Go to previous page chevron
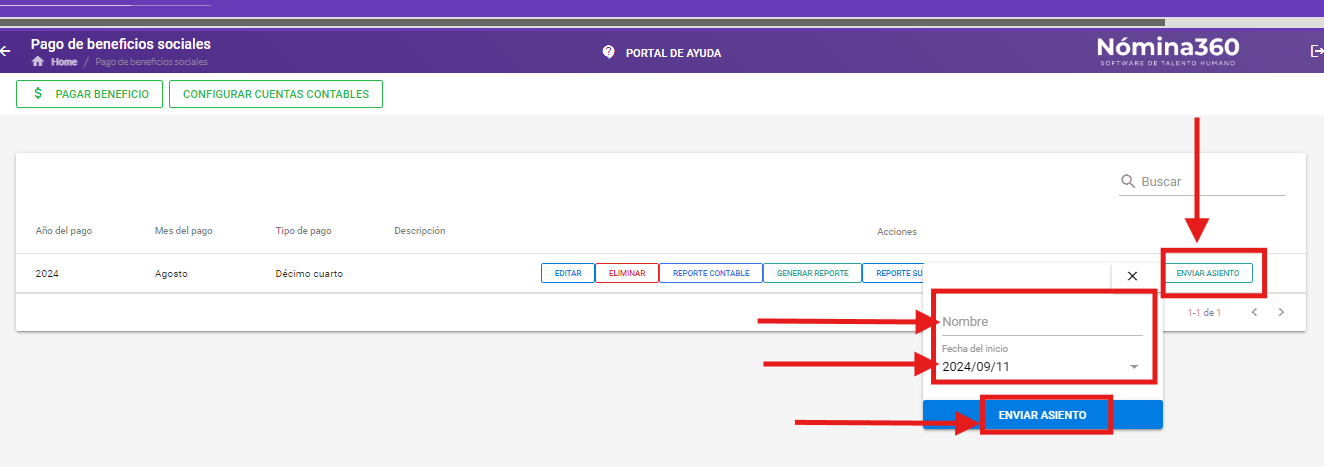The image size is (1324, 467). pos(1254,312)
